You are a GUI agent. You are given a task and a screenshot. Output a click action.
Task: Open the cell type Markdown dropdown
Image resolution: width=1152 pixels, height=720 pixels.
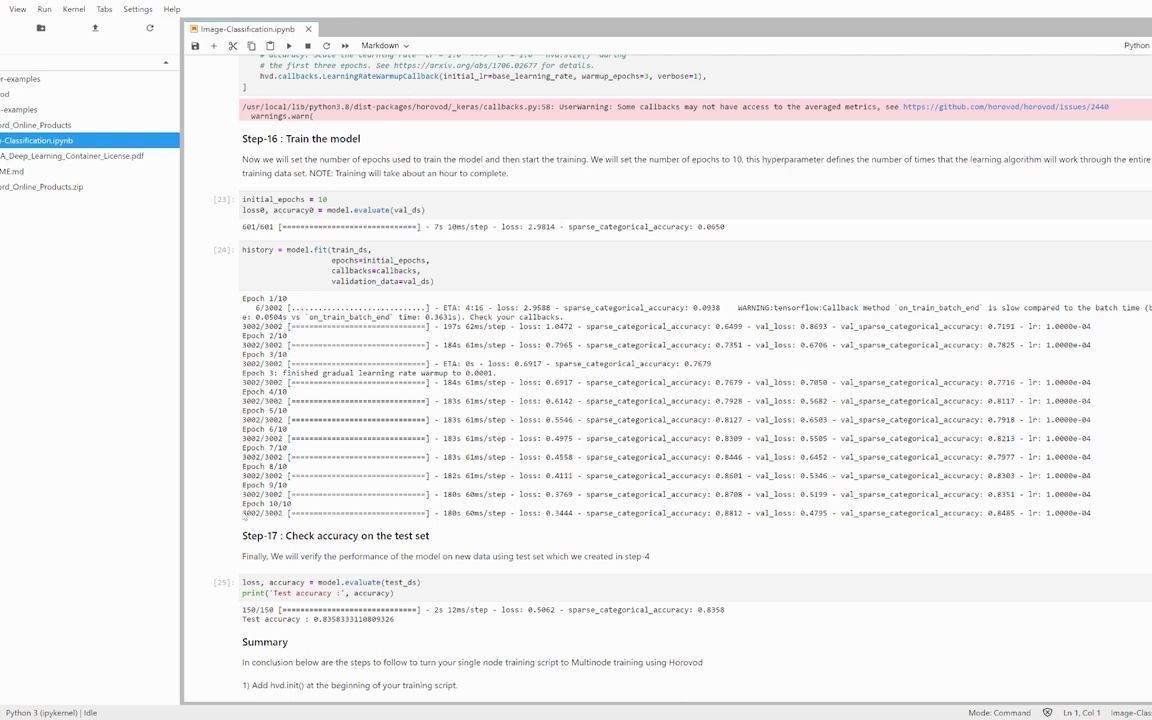(x=385, y=45)
